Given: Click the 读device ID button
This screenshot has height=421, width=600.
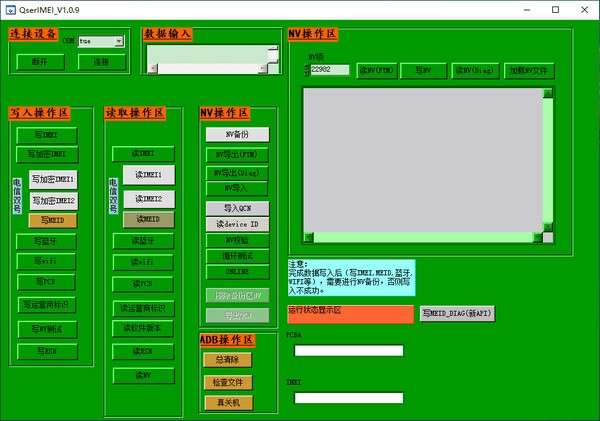Looking at the screenshot, I should click(237, 224).
